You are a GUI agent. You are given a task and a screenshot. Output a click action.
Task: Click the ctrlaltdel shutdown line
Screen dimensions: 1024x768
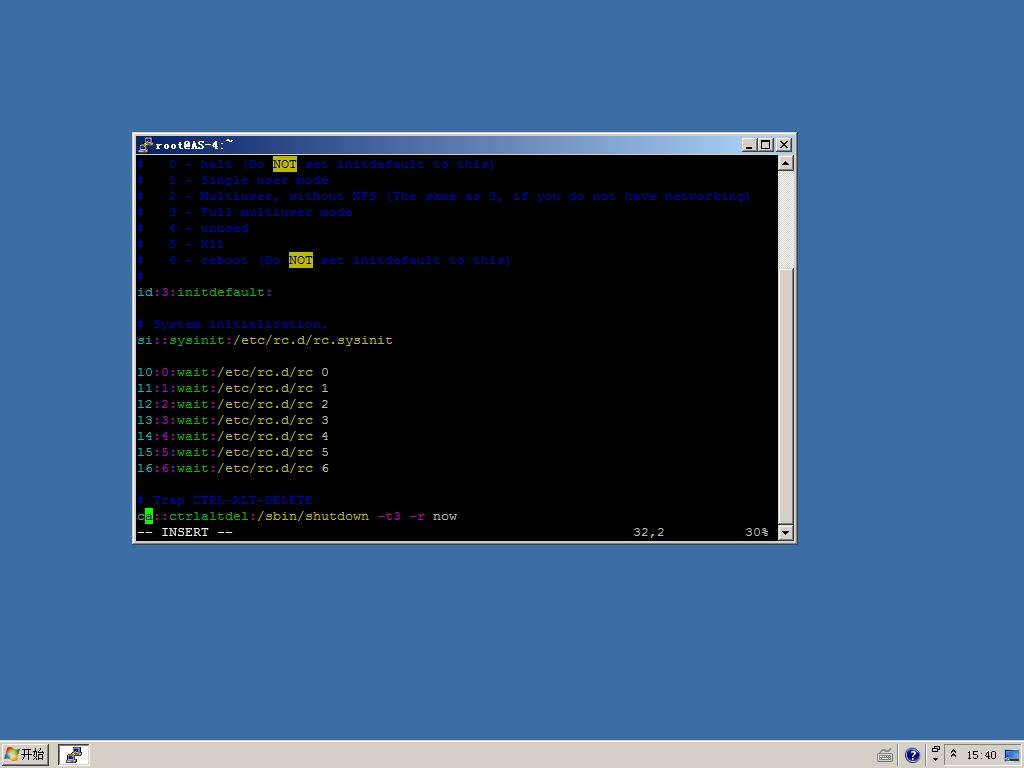(x=297, y=516)
